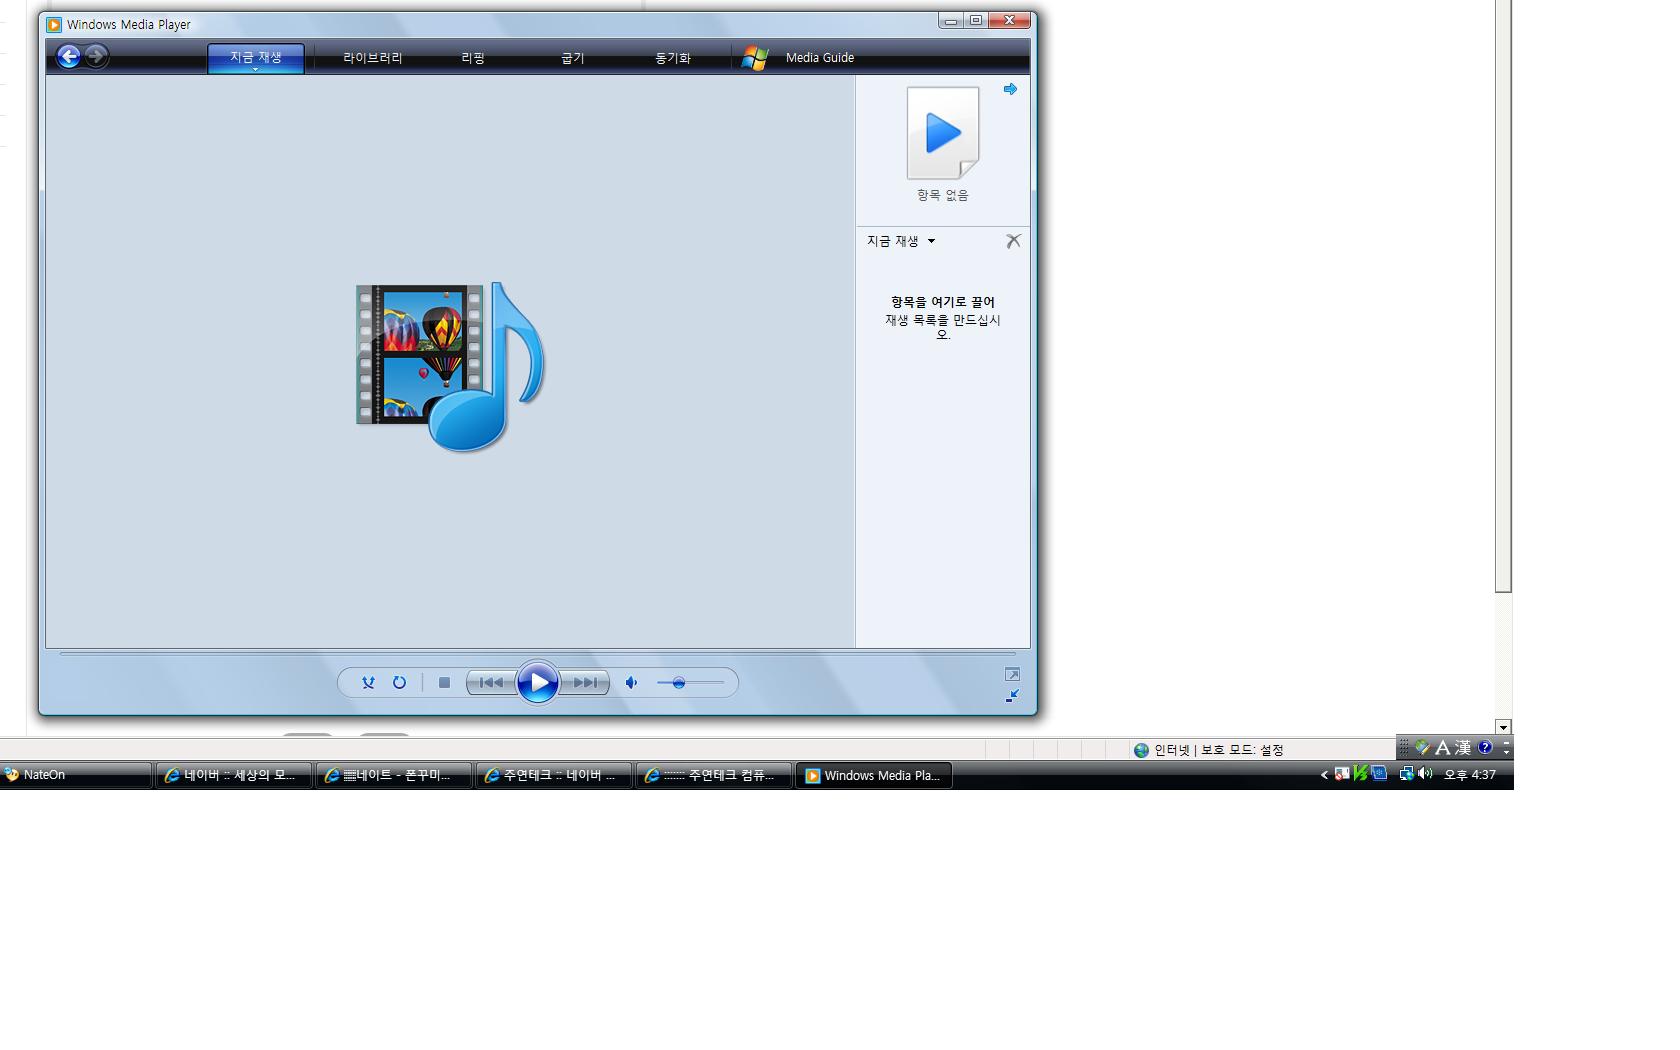This screenshot has height=1050, width=1680.
Task: Click the 항목 없음 label
Action: point(943,195)
